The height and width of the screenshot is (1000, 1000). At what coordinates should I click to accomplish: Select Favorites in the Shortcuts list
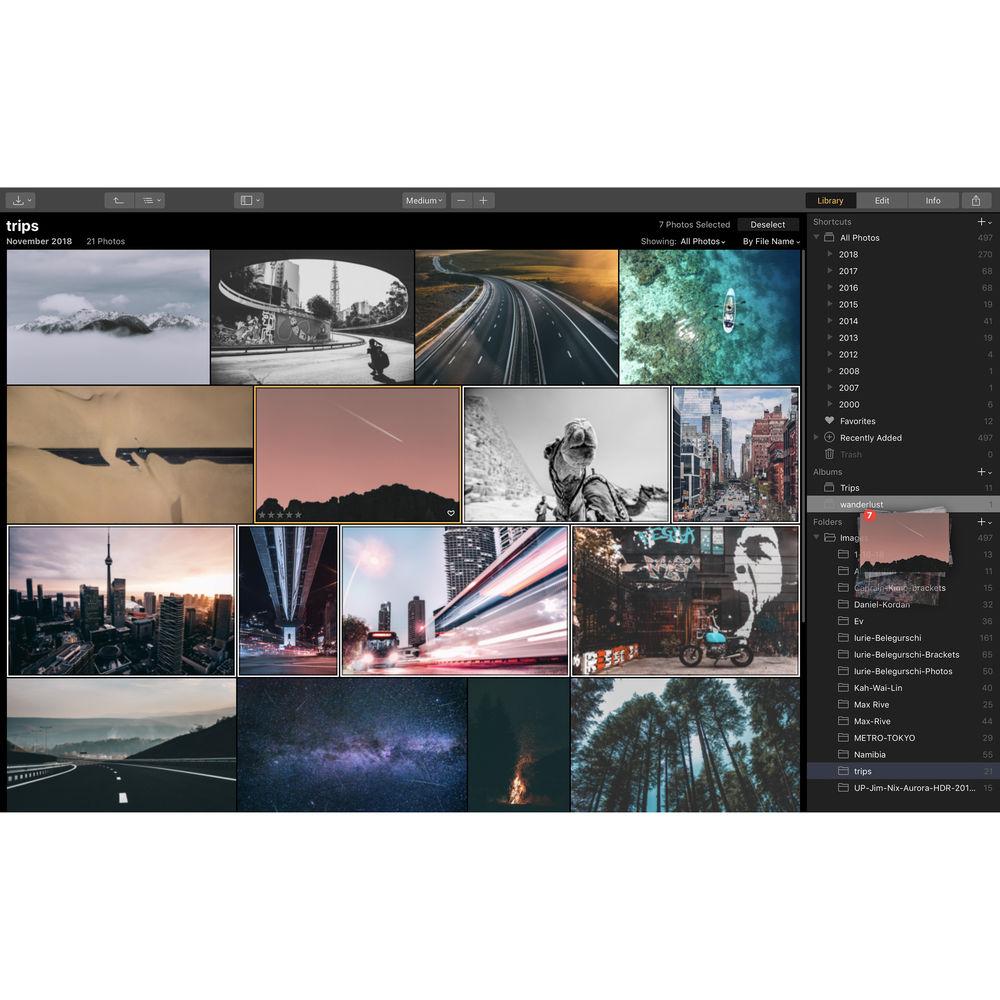858,421
